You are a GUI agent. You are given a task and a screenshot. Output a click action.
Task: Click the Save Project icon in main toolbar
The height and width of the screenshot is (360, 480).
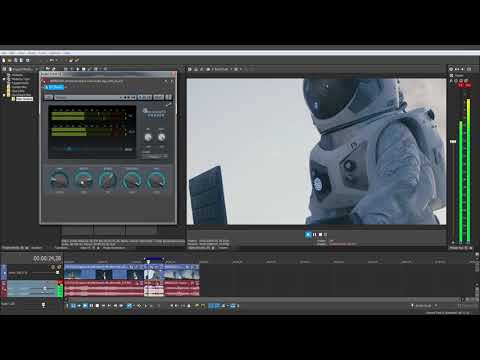coord(16,60)
